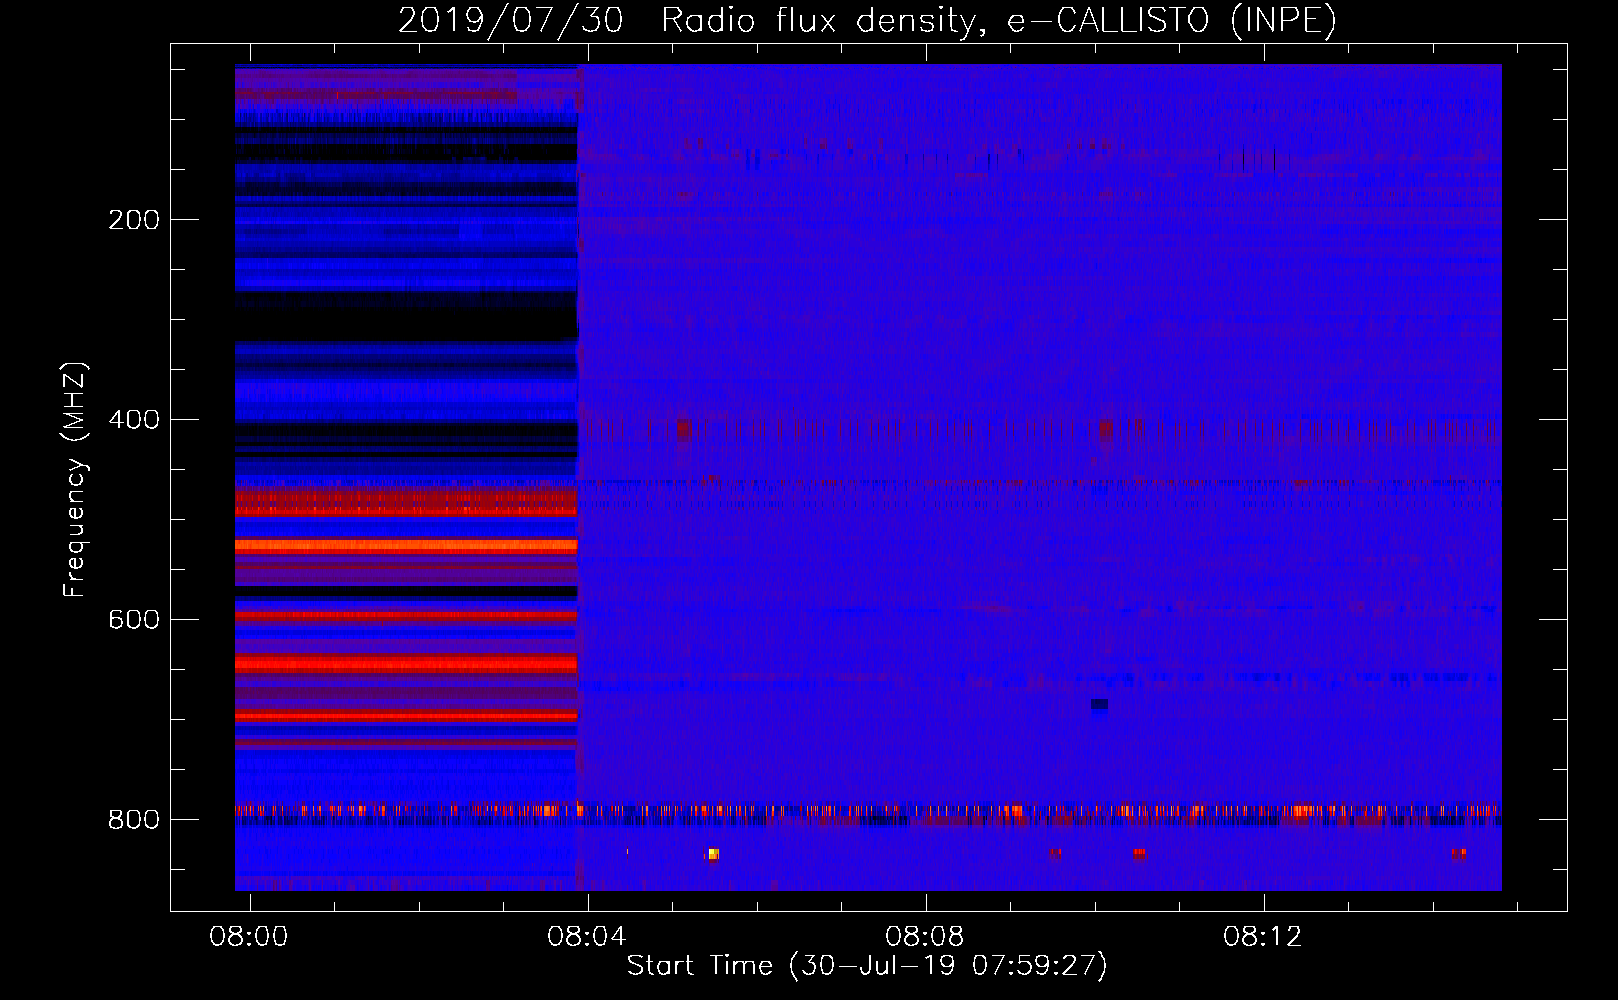The image size is (1618, 1000).
Task: Select the 'Frequency (MHZ)' axis label
Action: click(75, 480)
